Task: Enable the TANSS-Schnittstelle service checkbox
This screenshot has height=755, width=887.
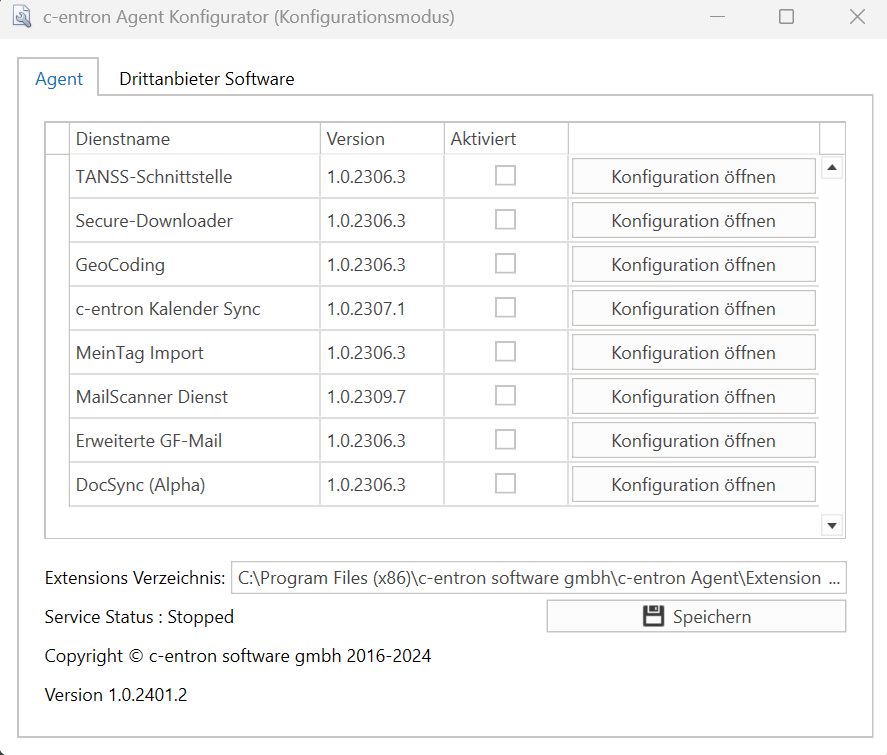Action: pos(505,175)
